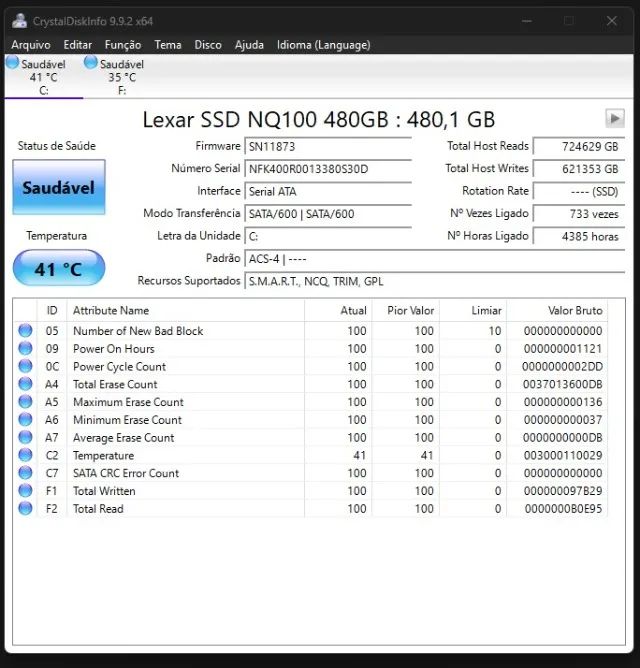Click blue status orb for Maximum Erase Count
Image resolution: width=640 pixels, height=668 pixels.
[x=25, y=402]
